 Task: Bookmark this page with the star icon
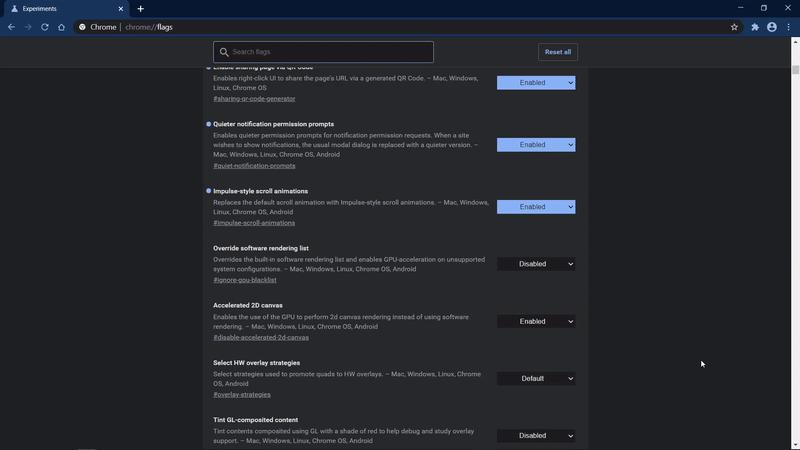click(734, 27)
